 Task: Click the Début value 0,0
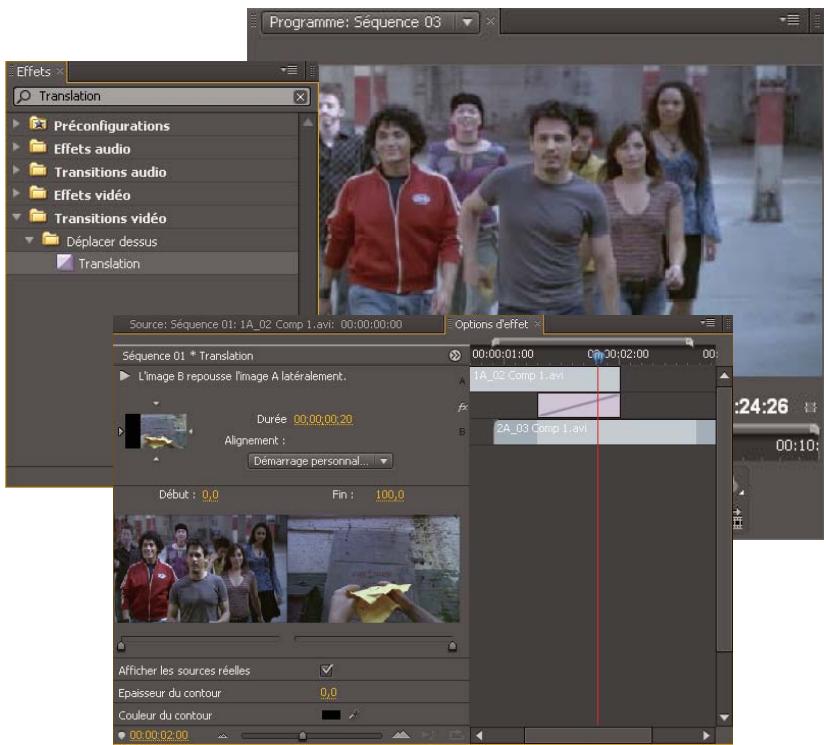[x=210, y=495]
